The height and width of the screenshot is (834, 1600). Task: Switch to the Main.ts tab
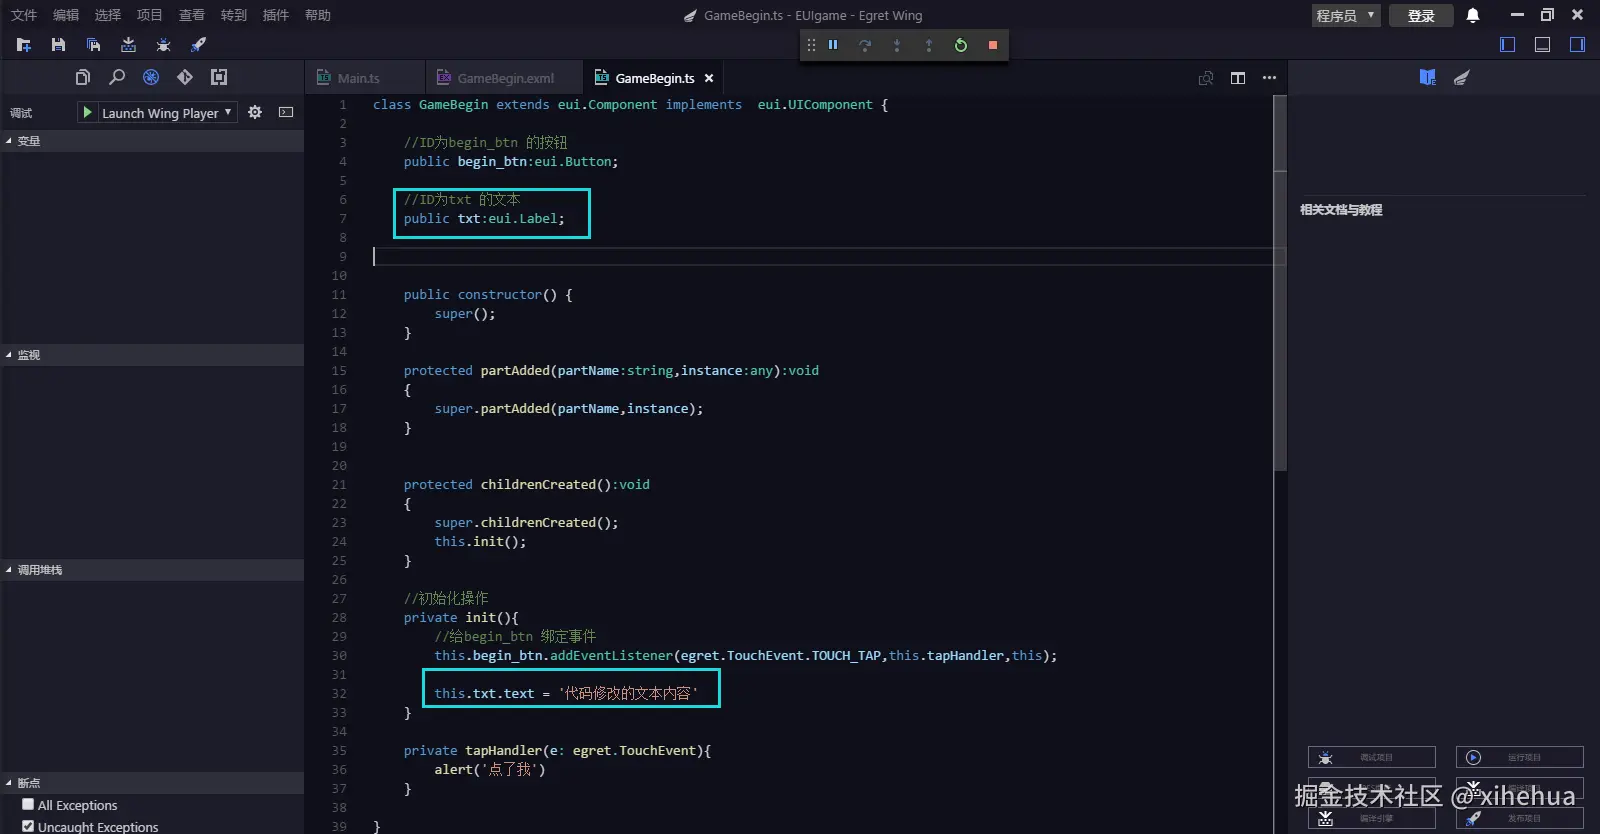click(x=358, y=78)
